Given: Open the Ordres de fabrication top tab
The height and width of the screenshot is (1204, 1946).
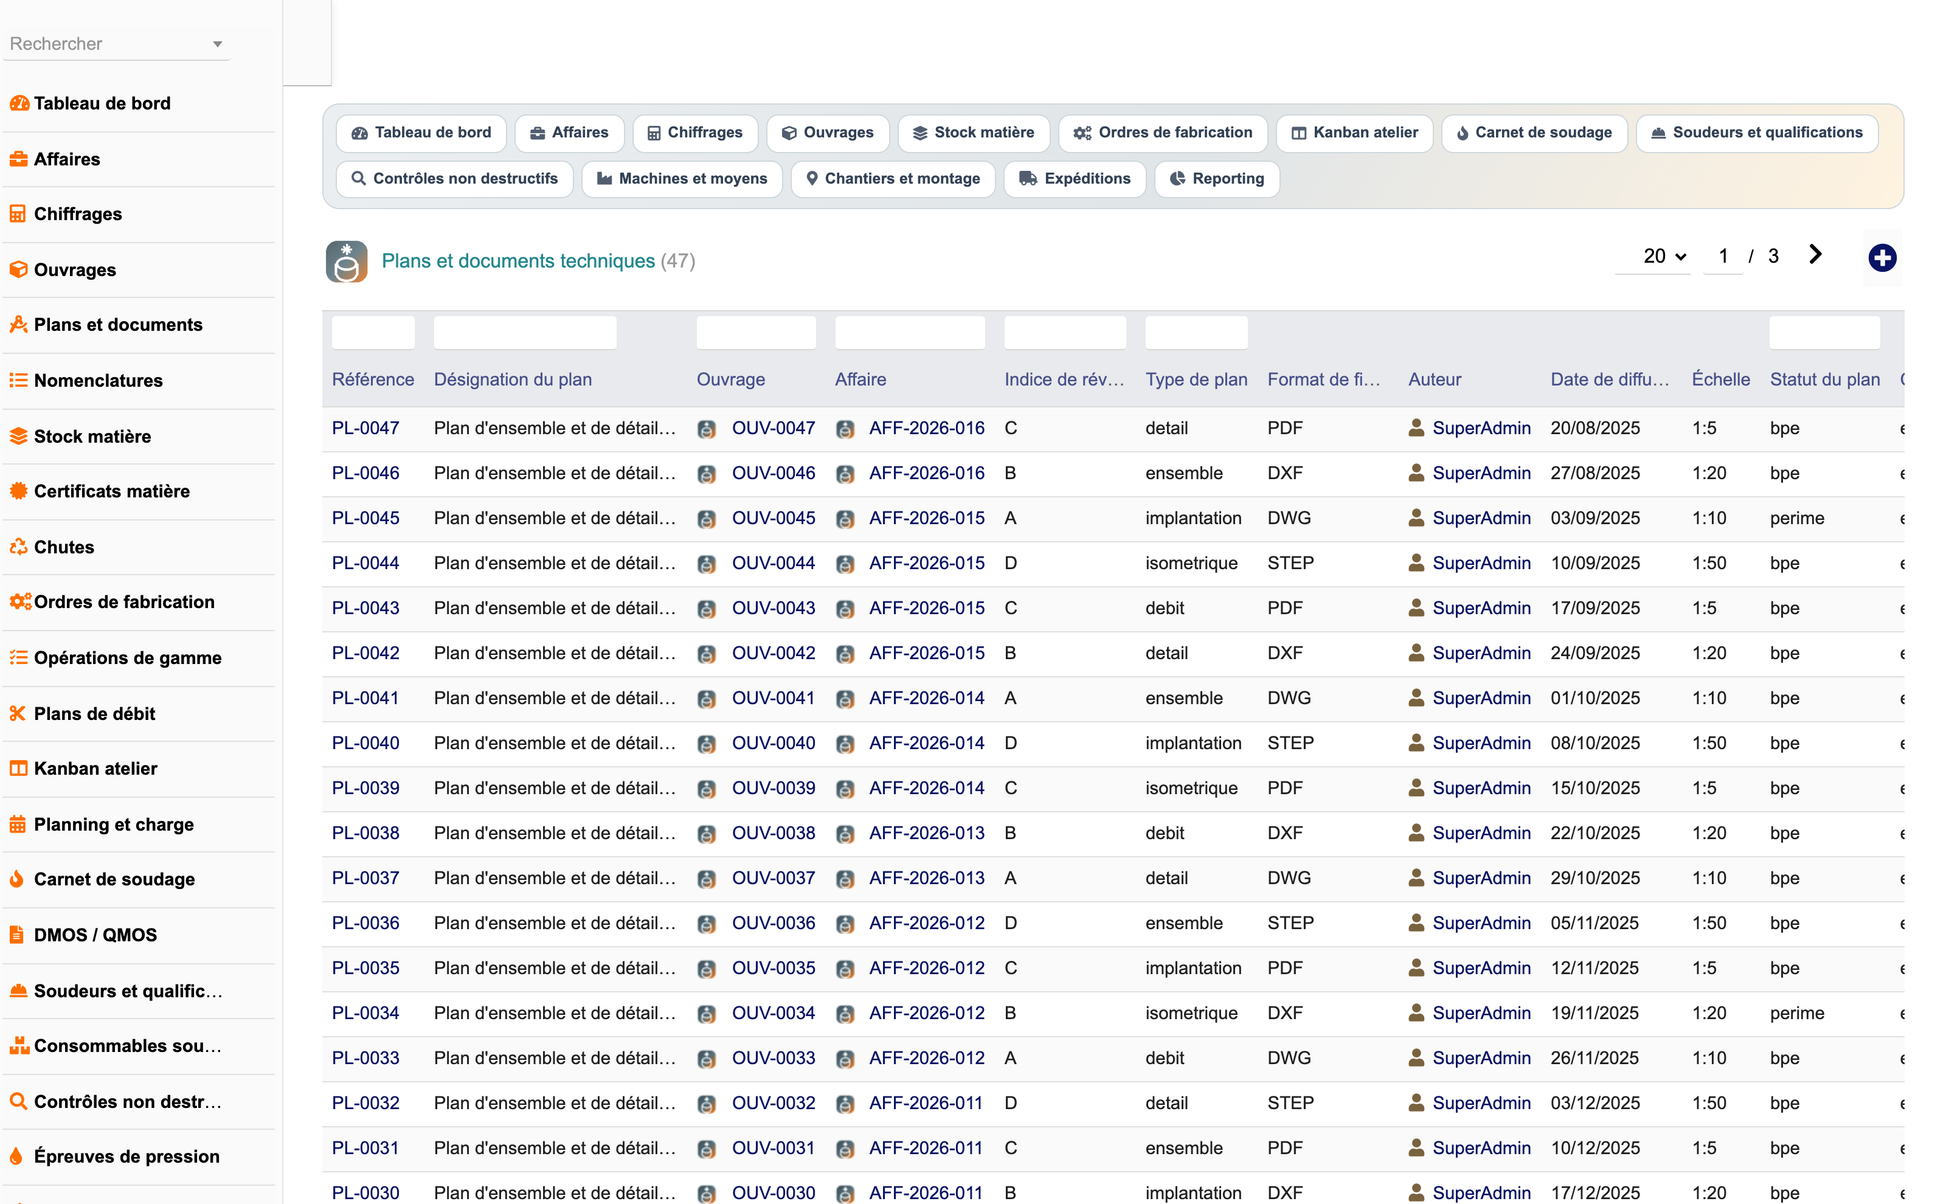Looking at the screenshot, I should point(1163,133).
